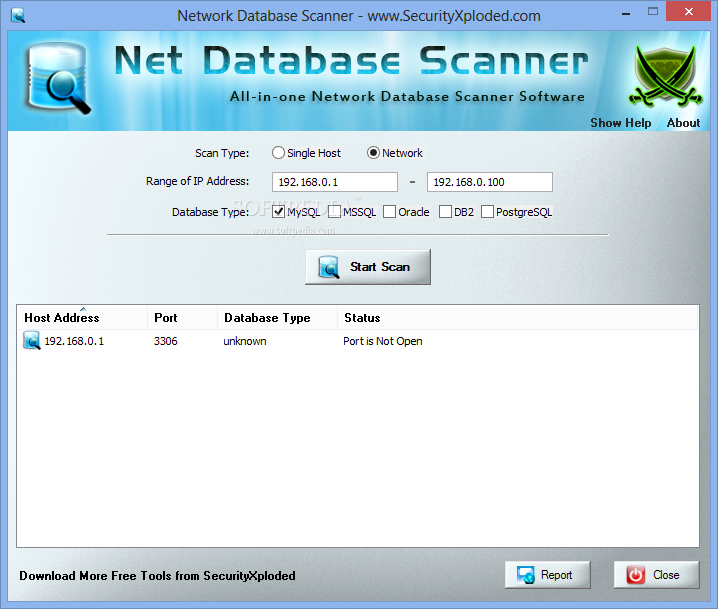This screenshot has height=609, width=718.
Task: Click the scanner icon beside host 192.168.0.1
Action: [32, 341]
